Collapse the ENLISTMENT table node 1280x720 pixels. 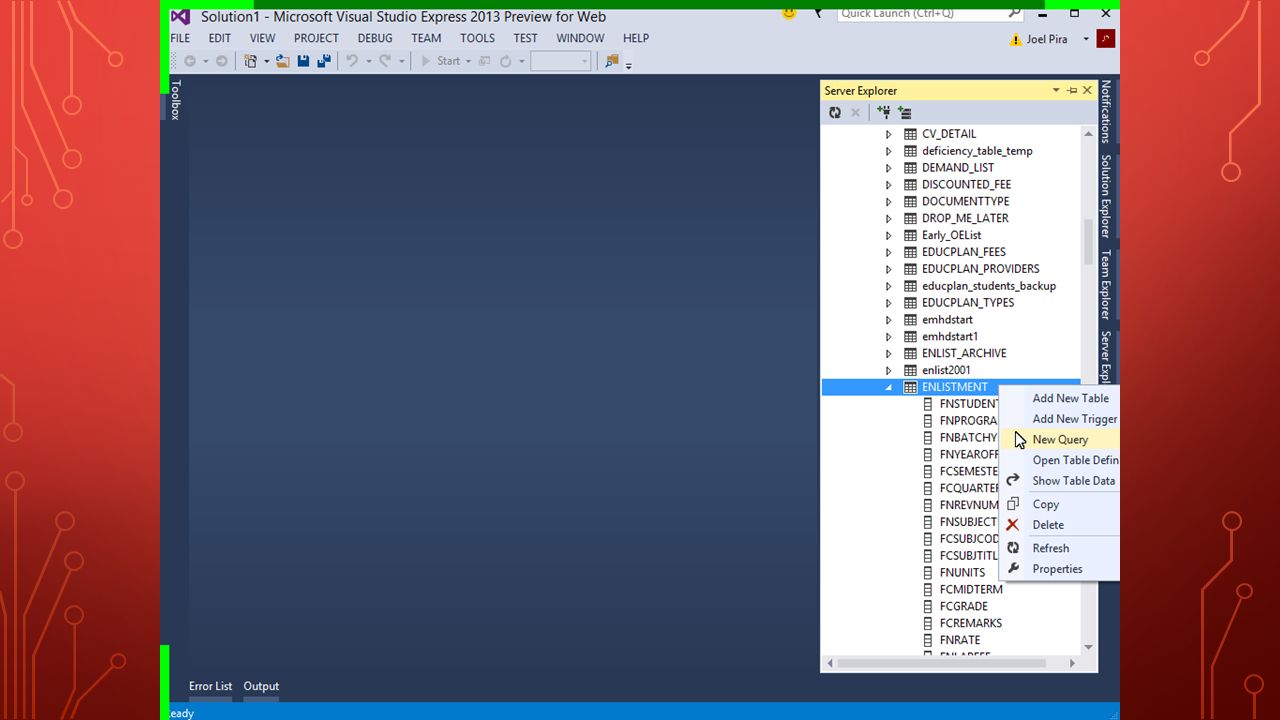(x=888, y=387)
